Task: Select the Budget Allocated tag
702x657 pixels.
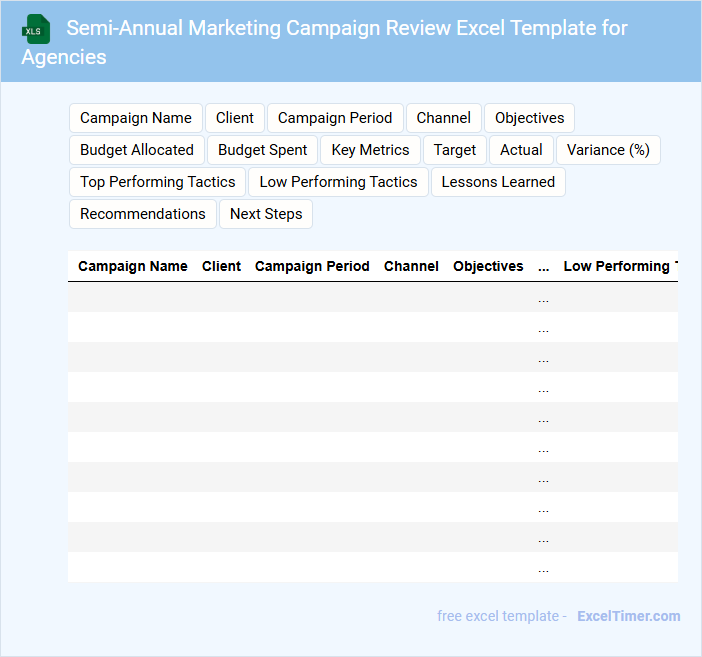Action: tap(137, 150)
